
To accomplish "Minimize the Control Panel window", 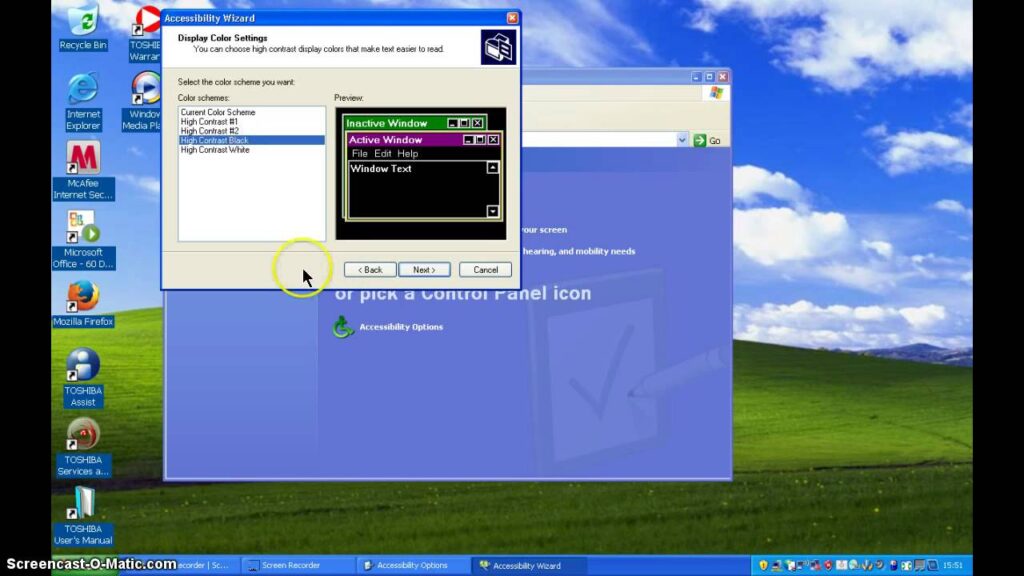I will click(x=696, y=77).
